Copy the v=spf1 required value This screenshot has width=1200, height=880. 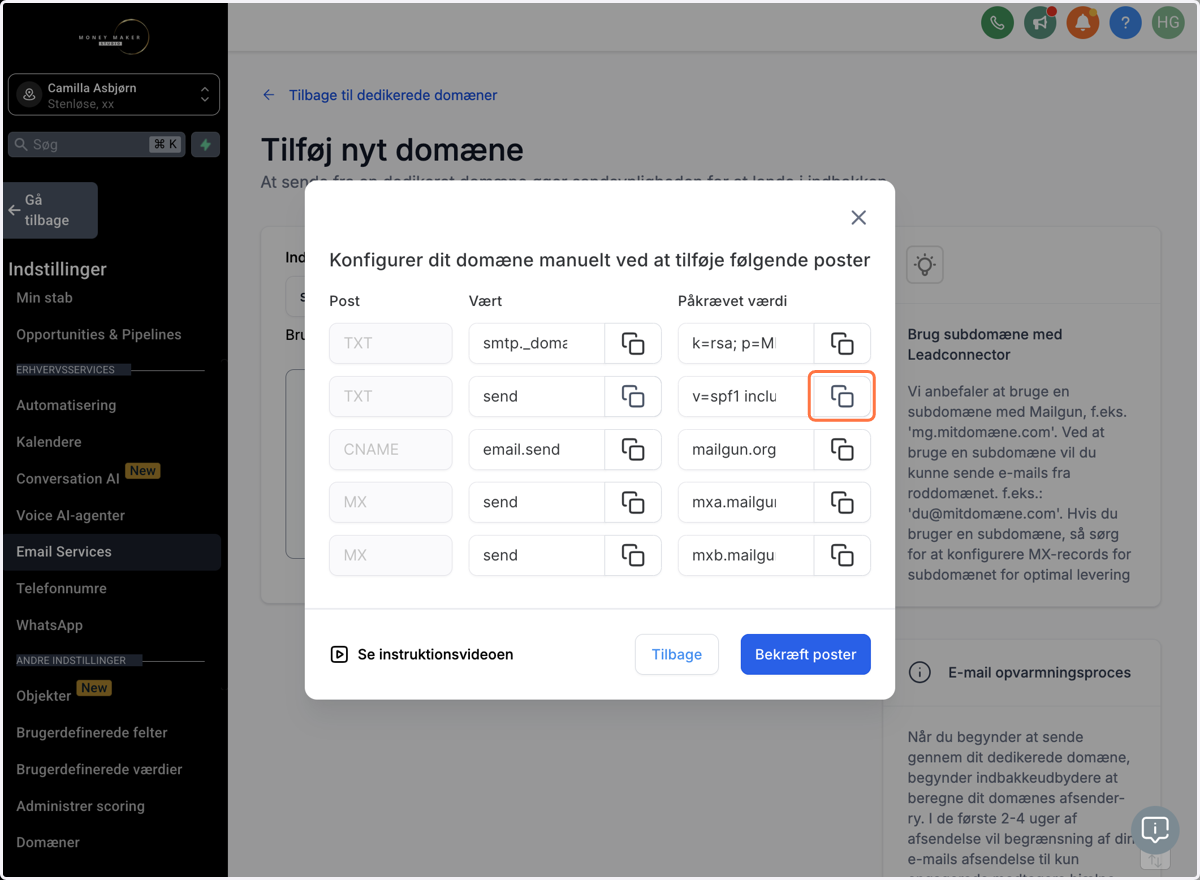pos(842,396)
